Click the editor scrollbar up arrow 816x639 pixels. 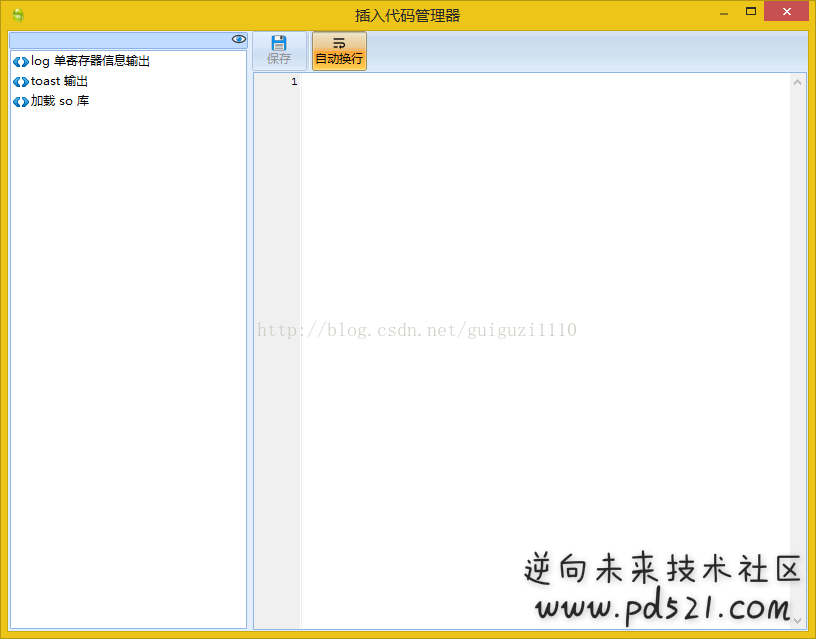click(x=797, y=82)
